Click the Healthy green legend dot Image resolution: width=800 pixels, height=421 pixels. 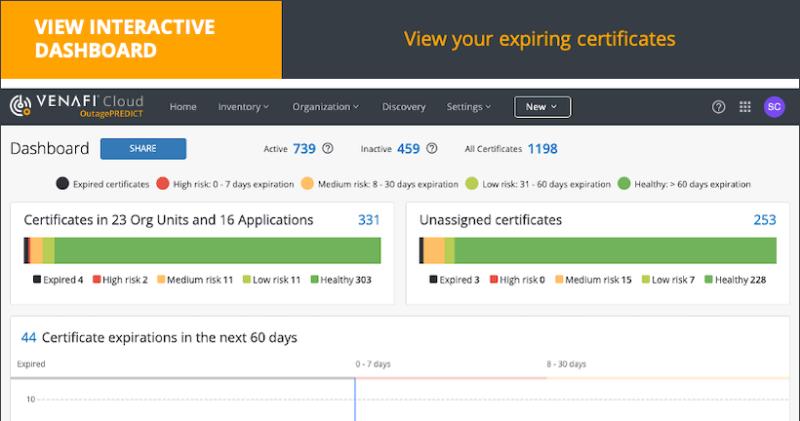coord(624,184)
